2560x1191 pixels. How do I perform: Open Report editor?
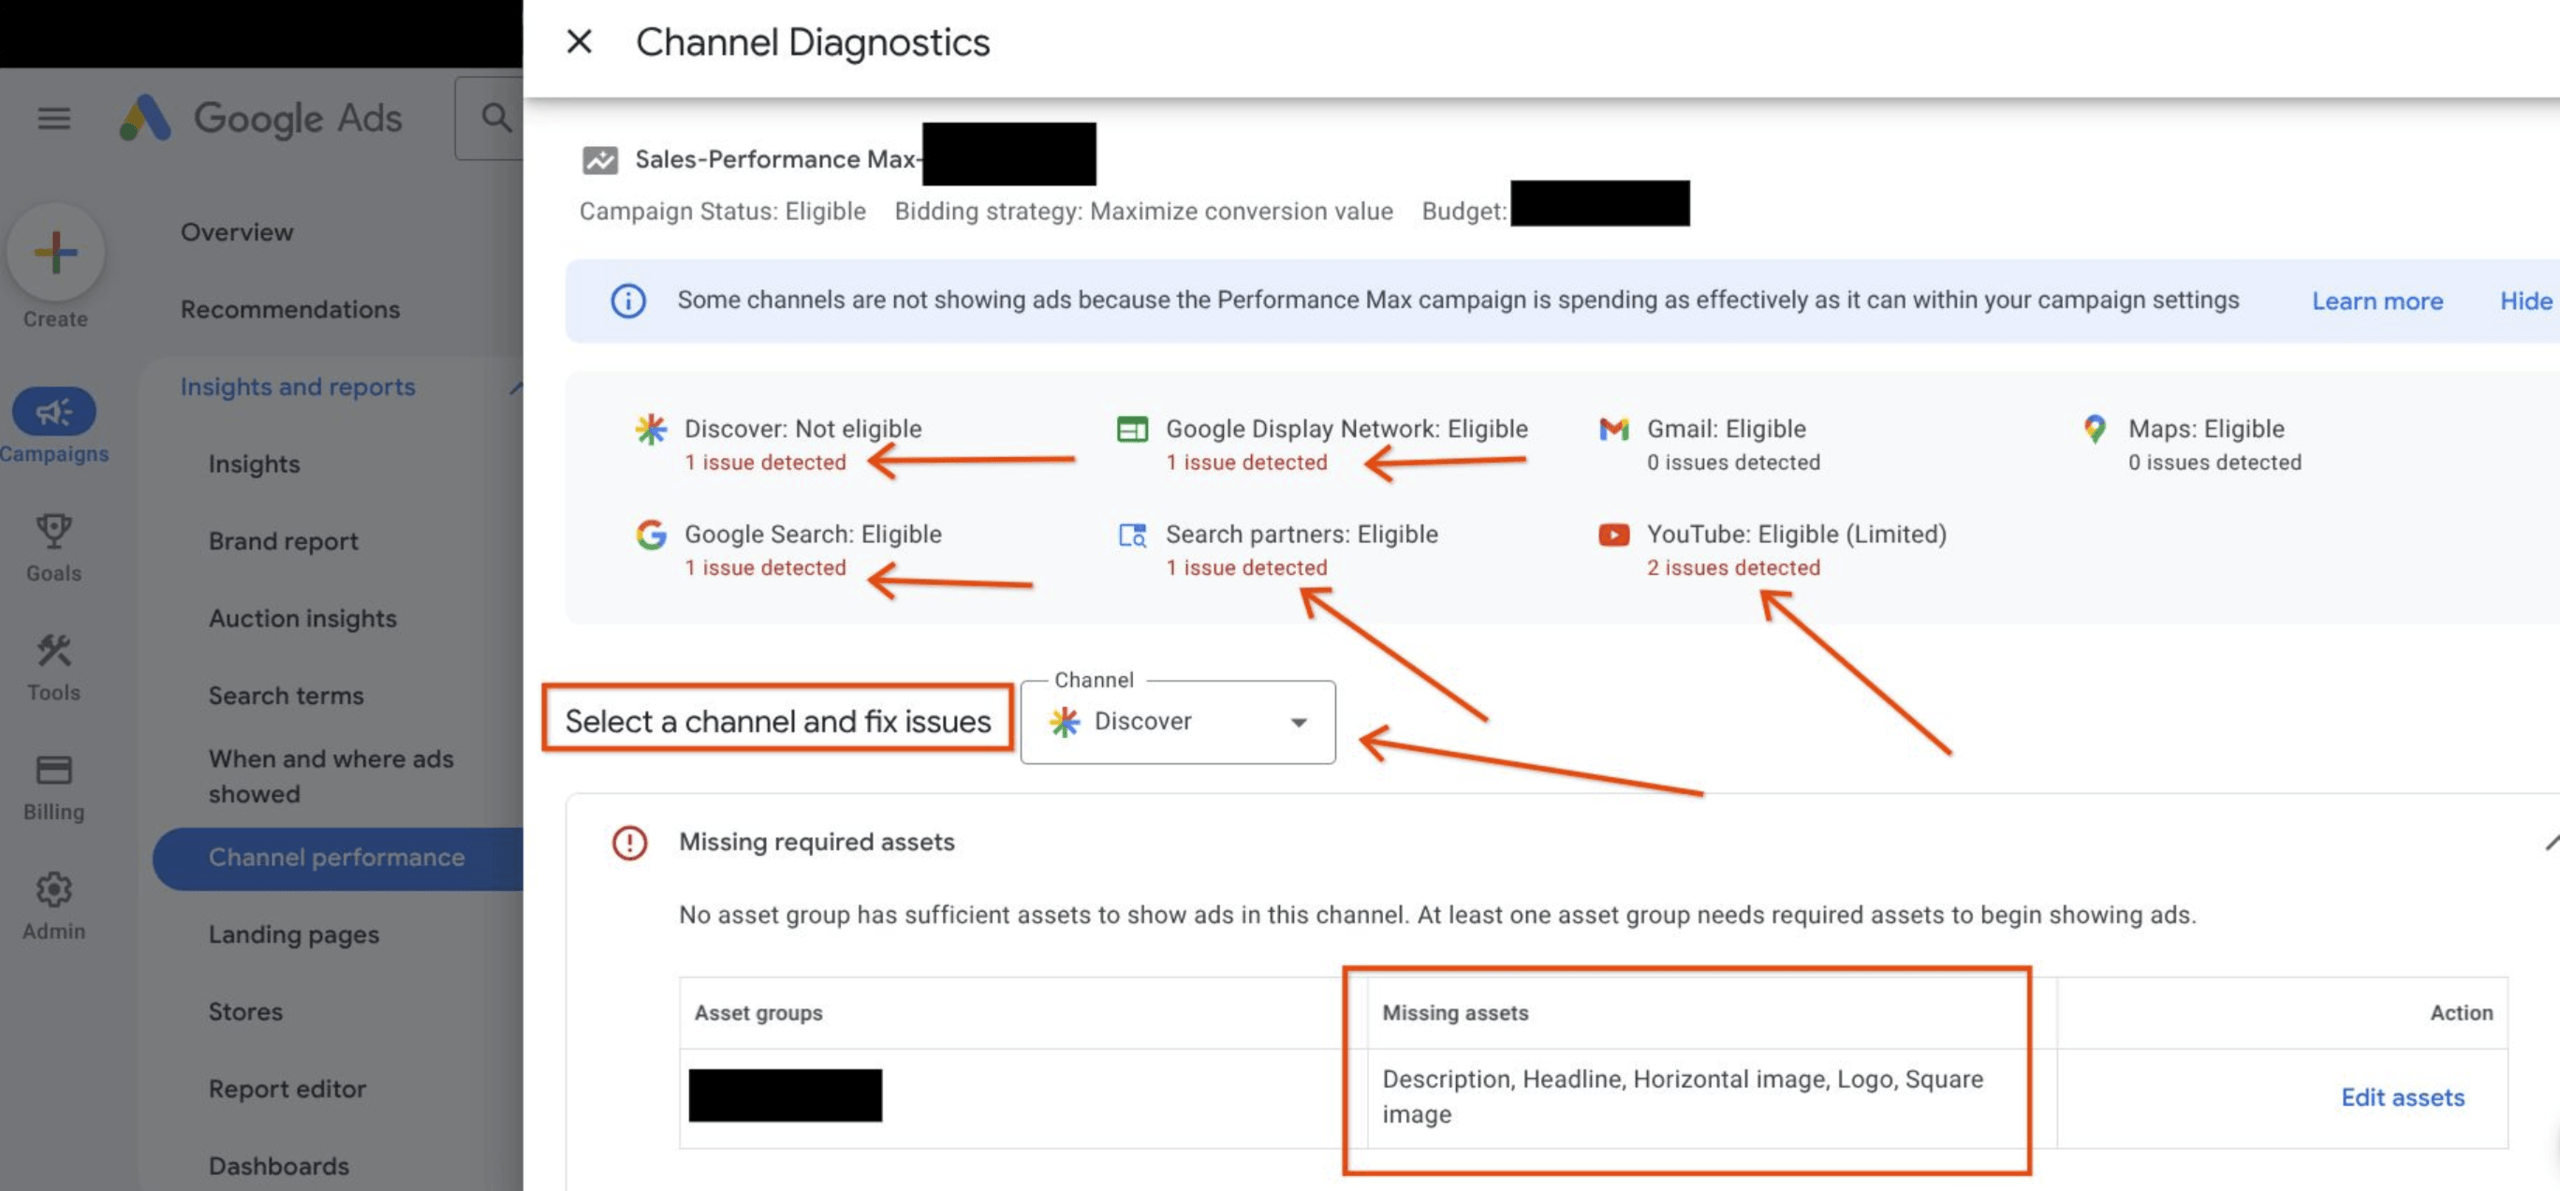coord(287,1089)
